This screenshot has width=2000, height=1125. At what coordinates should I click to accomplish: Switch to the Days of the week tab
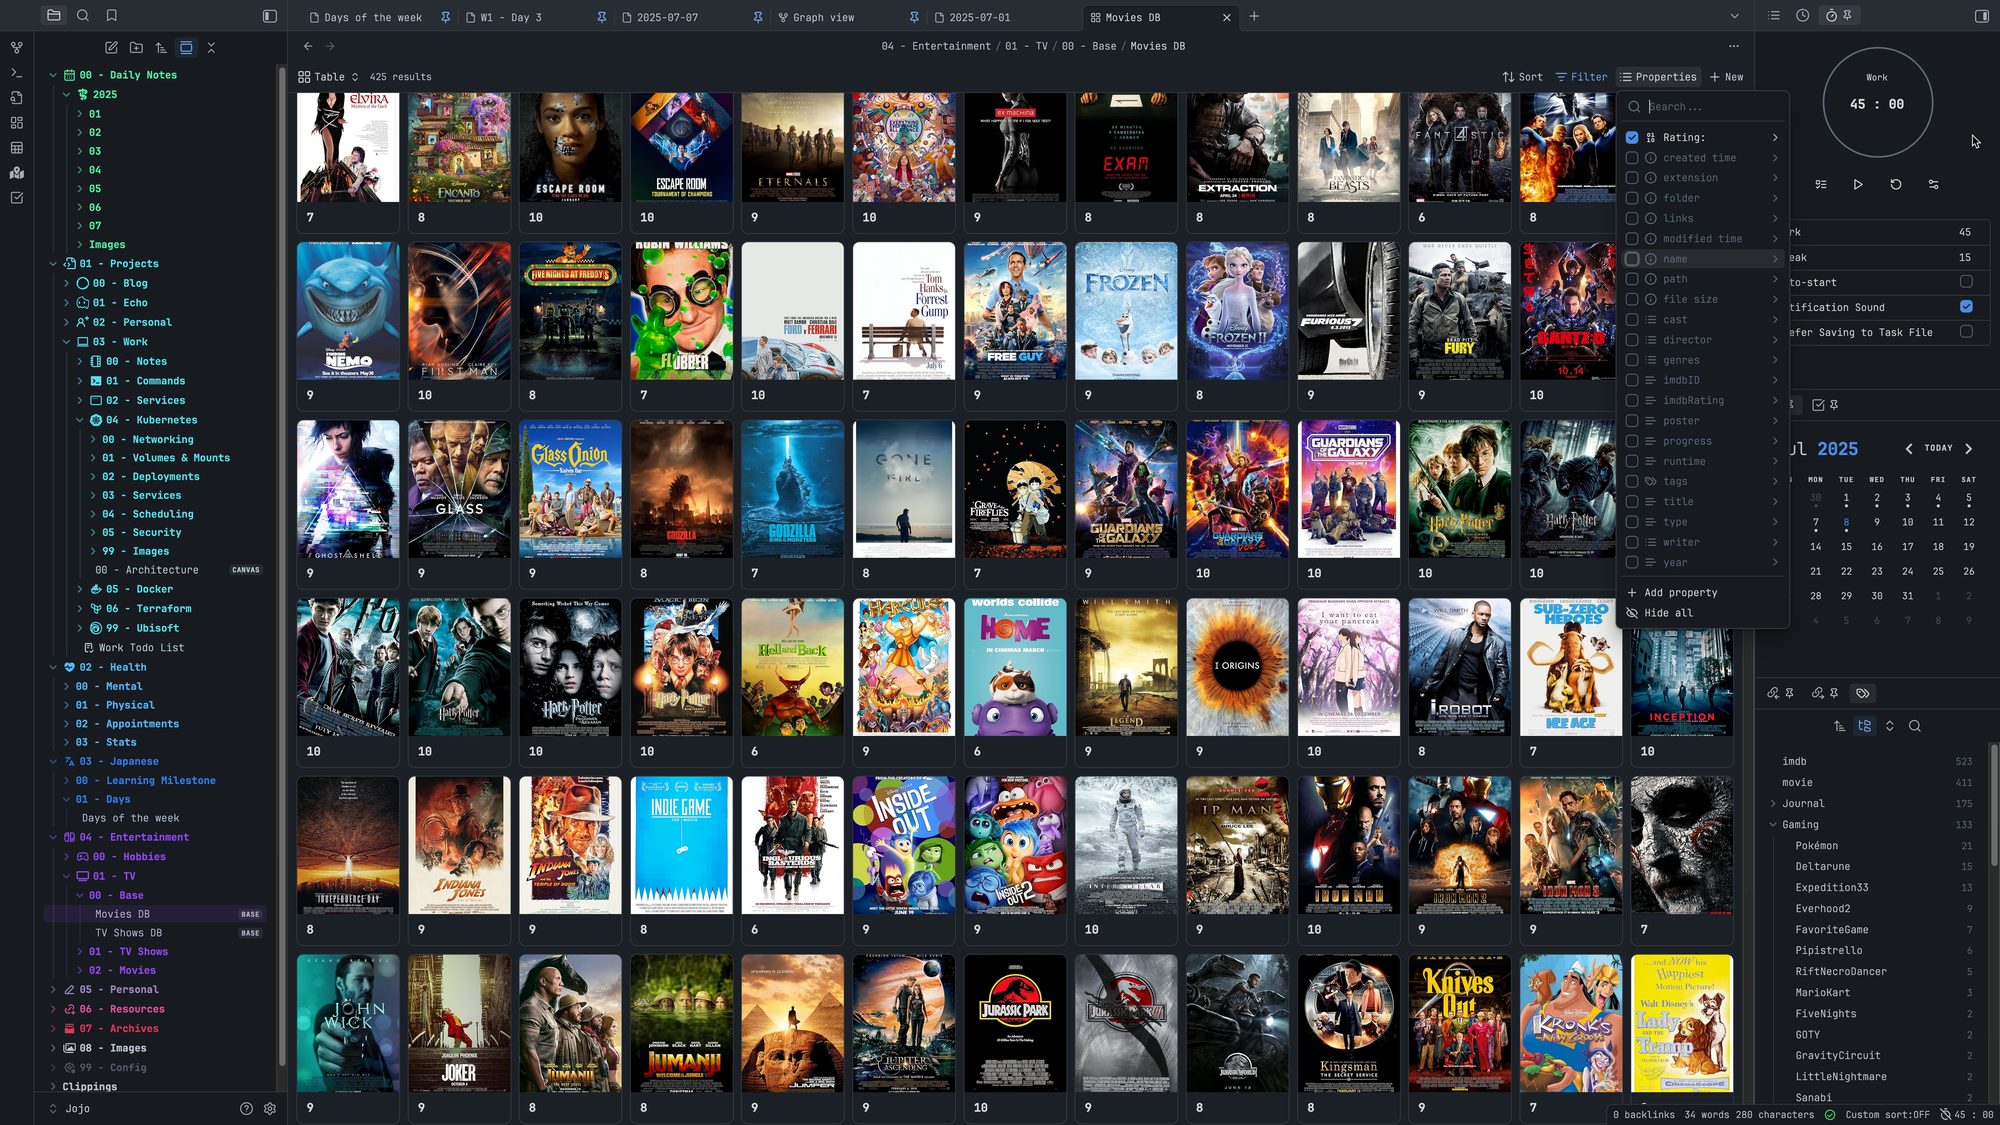click(373, 17)
